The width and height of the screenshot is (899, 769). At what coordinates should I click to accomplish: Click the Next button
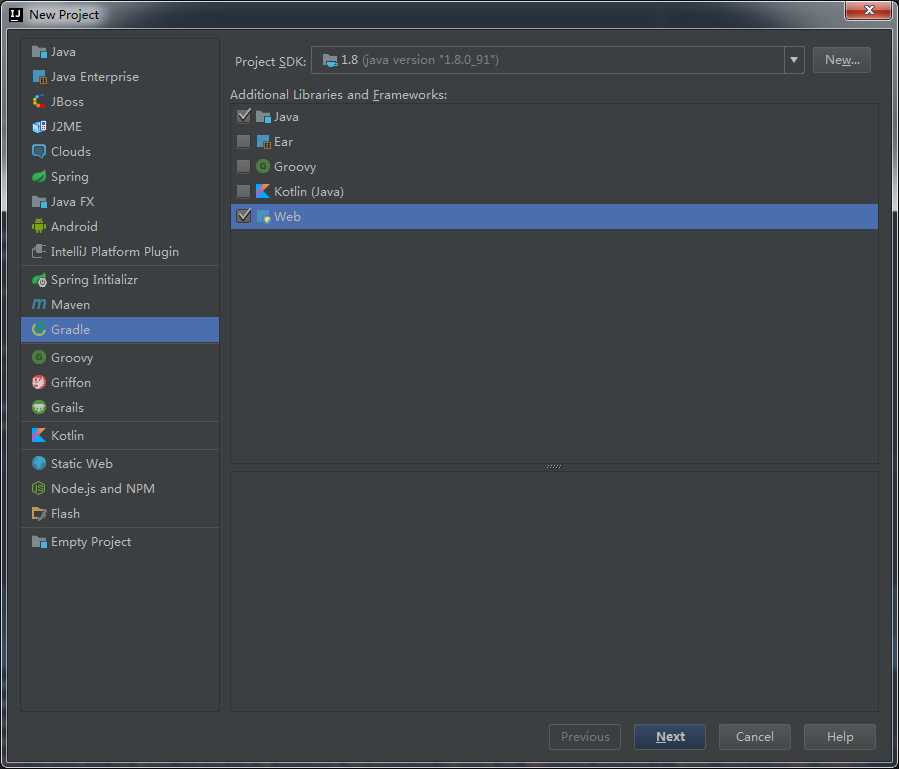[x=670, y=737]
